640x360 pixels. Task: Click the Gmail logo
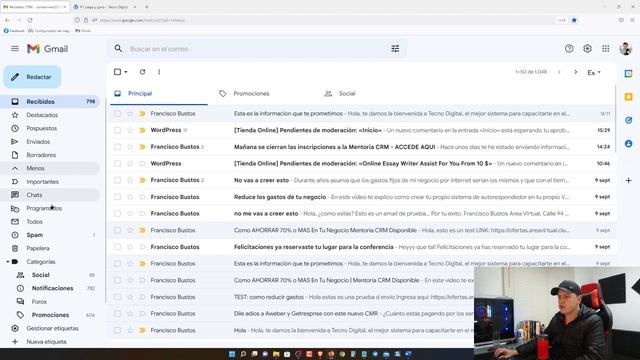click(47, 49)
